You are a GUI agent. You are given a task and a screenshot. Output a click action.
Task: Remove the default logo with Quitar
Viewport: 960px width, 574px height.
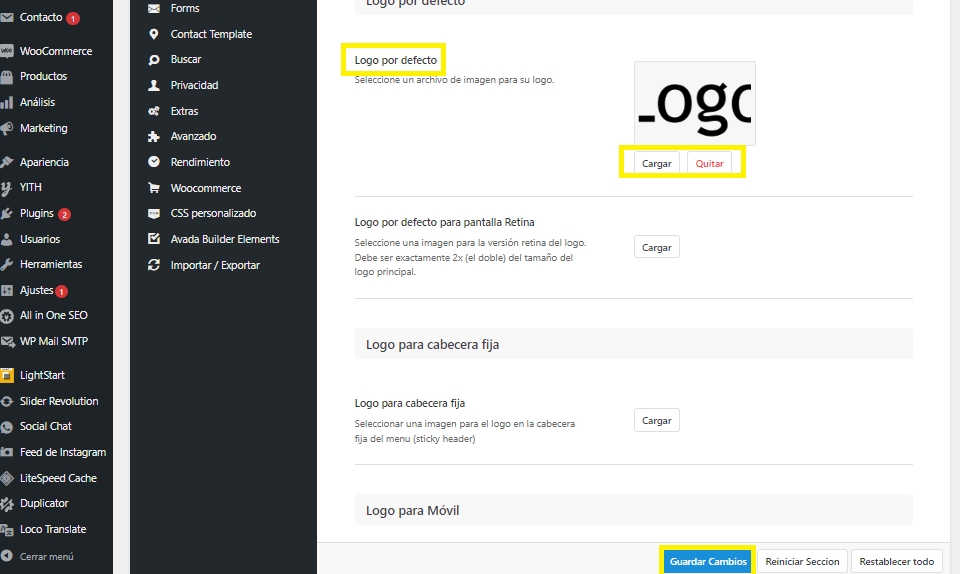(x=709, y=163)
